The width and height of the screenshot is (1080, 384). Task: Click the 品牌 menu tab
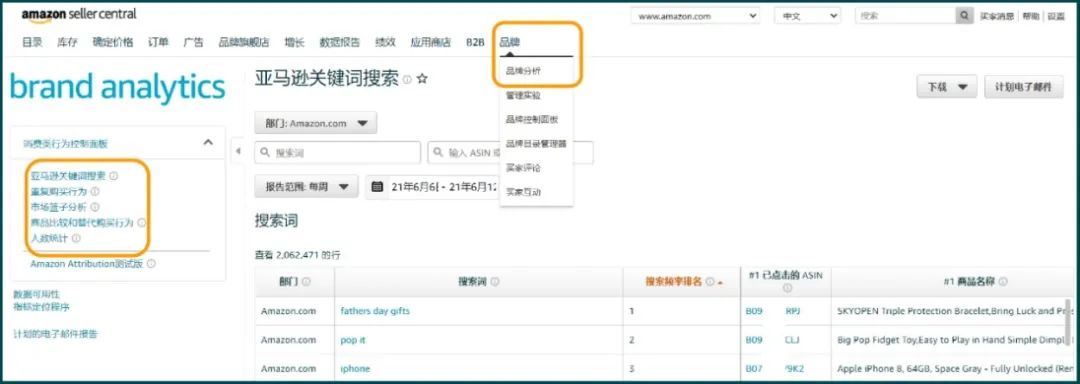point(510,42)
